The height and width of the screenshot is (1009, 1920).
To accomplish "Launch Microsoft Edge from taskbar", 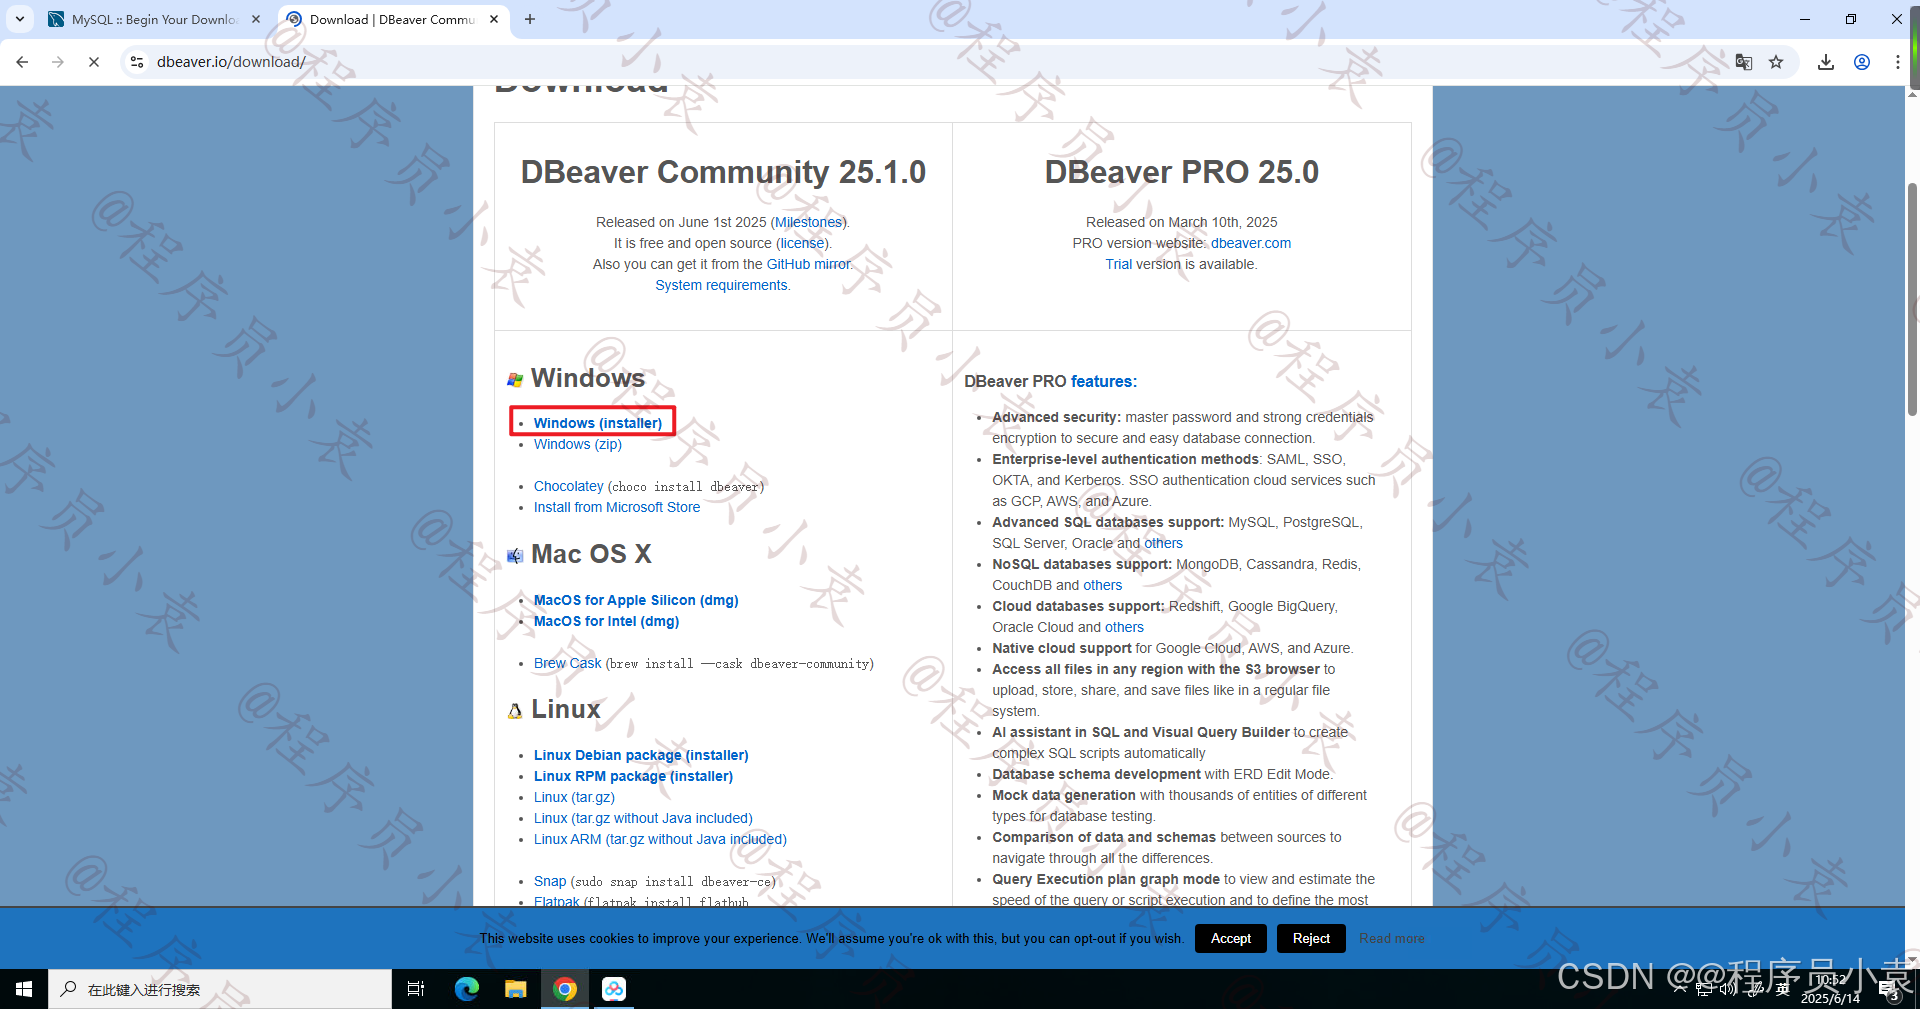I will (466, 989).
